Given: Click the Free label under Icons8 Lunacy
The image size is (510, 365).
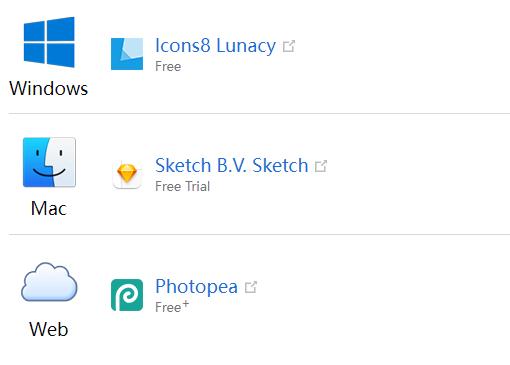Looking at the screenshot, I should (168, 66).
